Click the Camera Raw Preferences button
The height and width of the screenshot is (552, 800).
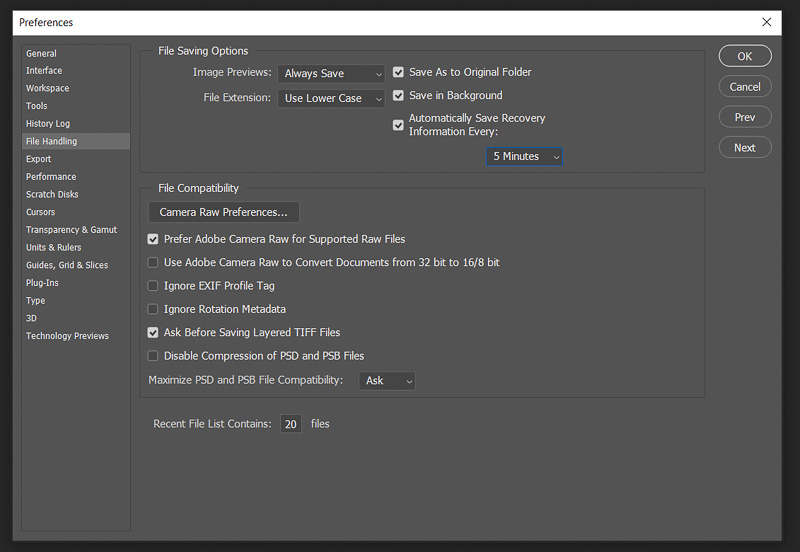223,212
